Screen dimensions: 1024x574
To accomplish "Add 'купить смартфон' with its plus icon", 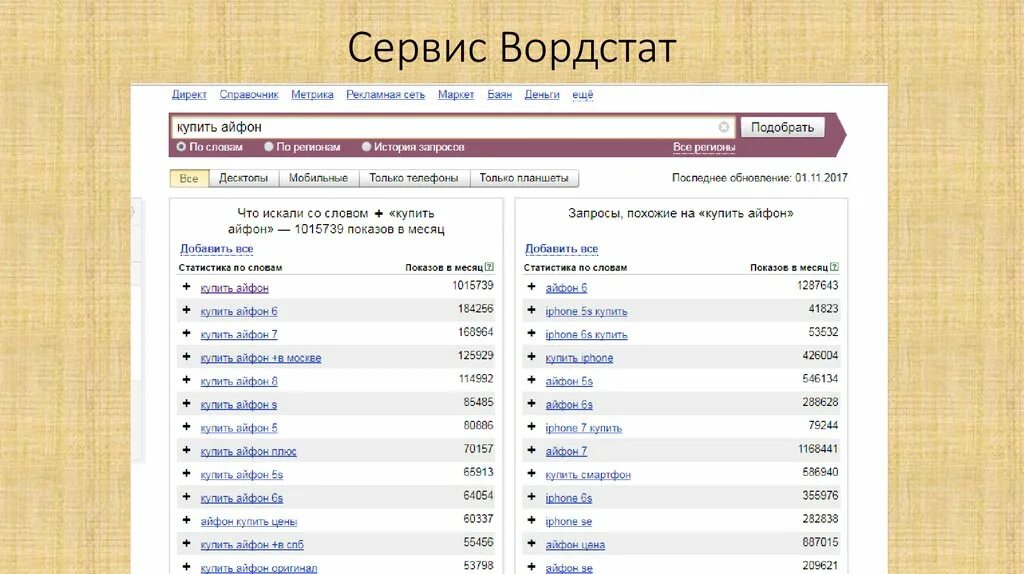I will [532, 473].
